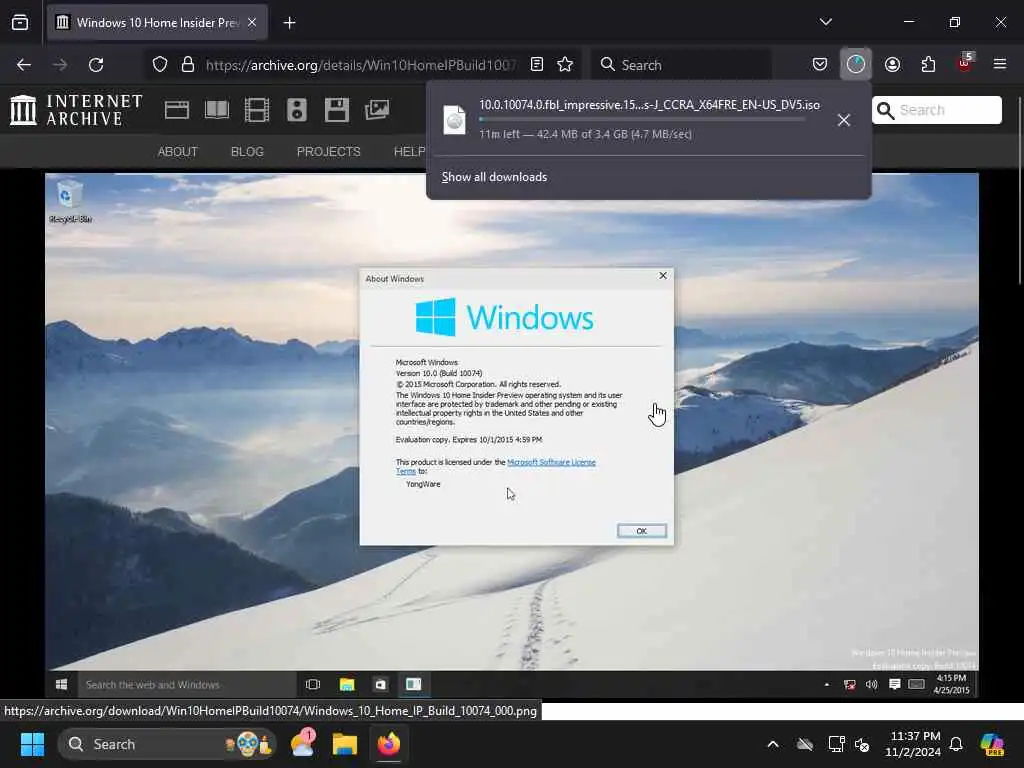
Task: Click the Windows taskbar Search box
Action: pos(167,744)
